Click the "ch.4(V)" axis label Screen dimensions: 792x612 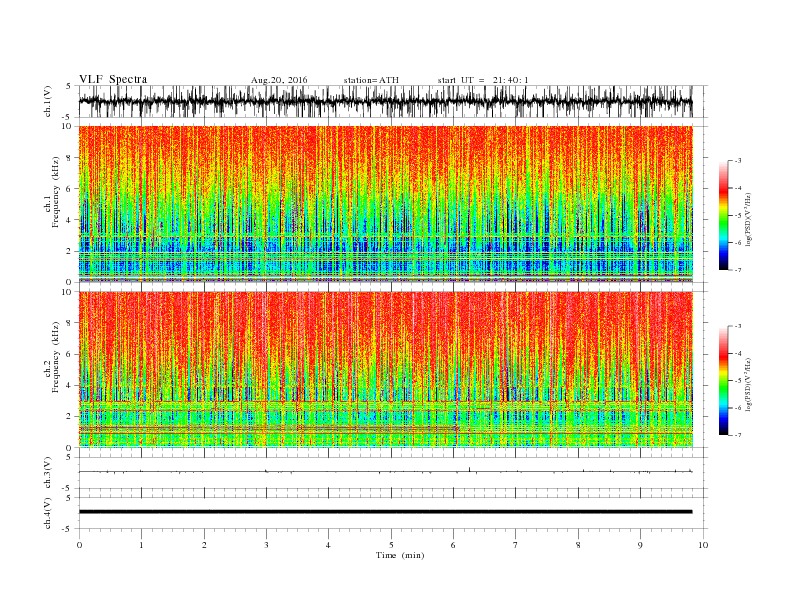(48, 513)
